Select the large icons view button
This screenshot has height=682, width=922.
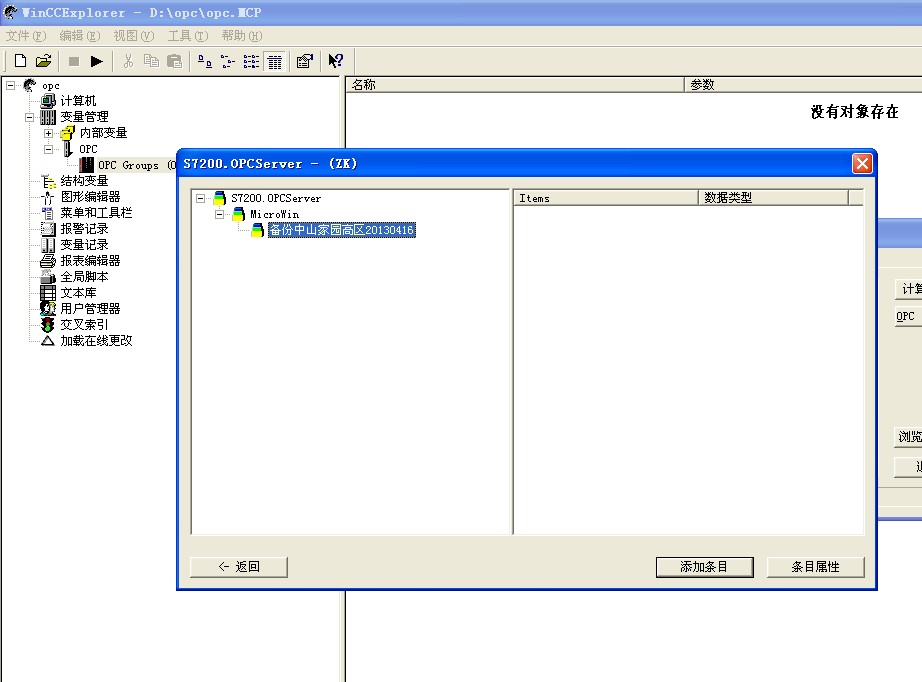[205, 61]
